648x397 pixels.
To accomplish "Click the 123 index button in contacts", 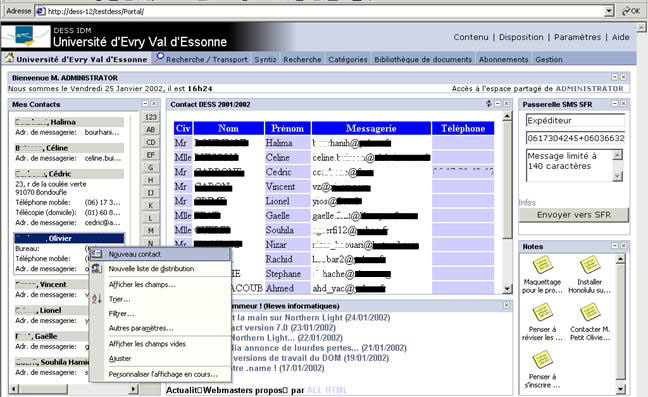I will tap(151, 117).
